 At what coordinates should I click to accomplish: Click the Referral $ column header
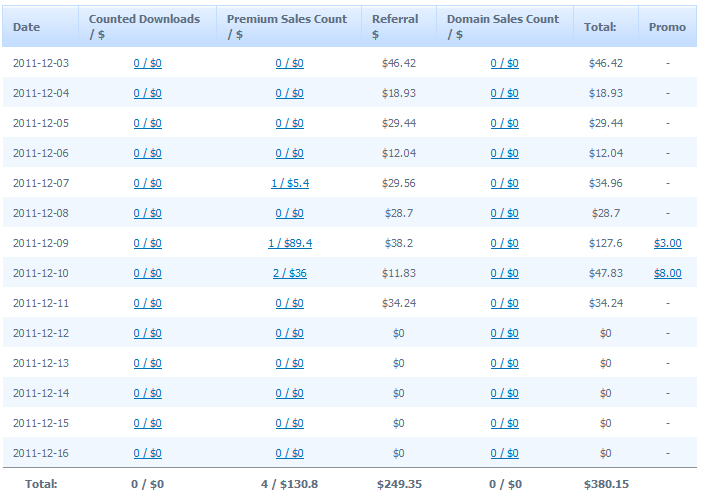395,26
